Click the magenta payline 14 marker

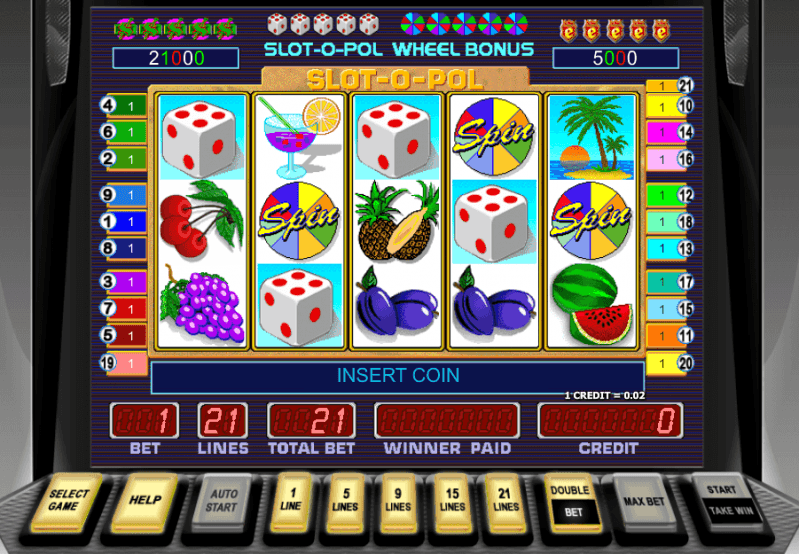671,133
